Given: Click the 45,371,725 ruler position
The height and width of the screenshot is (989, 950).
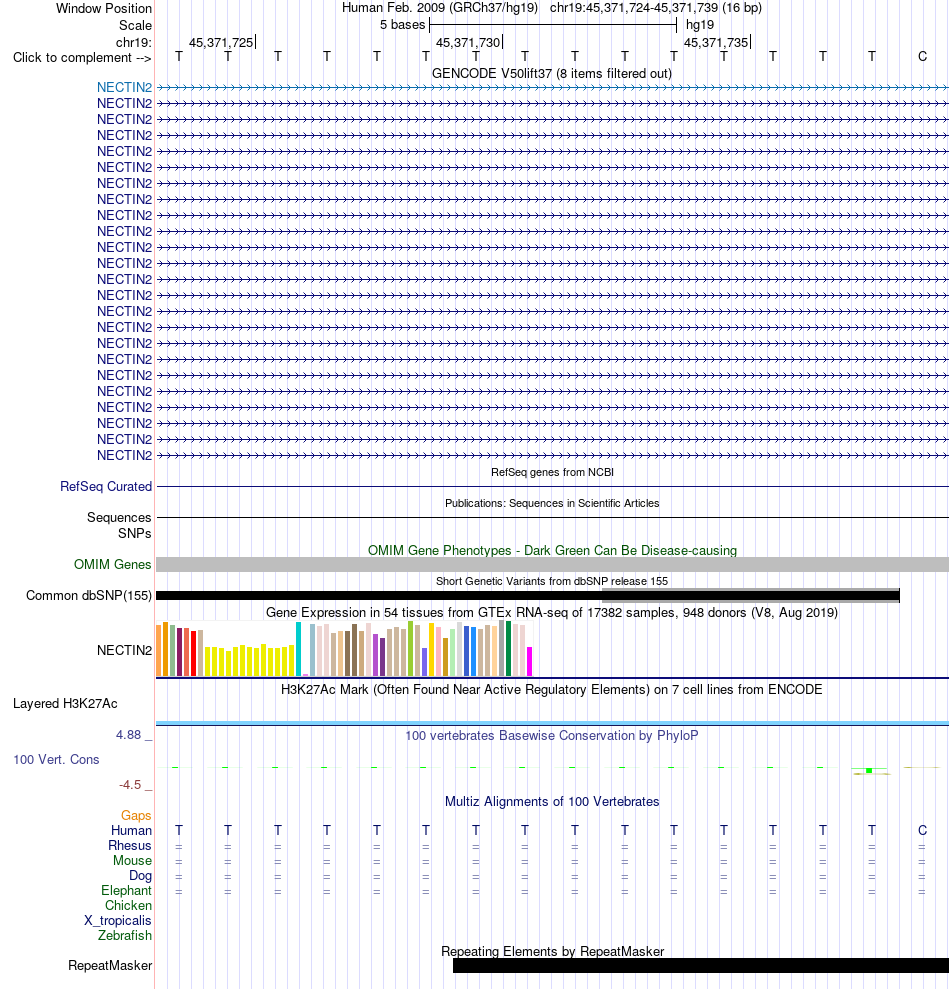Looking at the screenshot, I should [221, 42].
